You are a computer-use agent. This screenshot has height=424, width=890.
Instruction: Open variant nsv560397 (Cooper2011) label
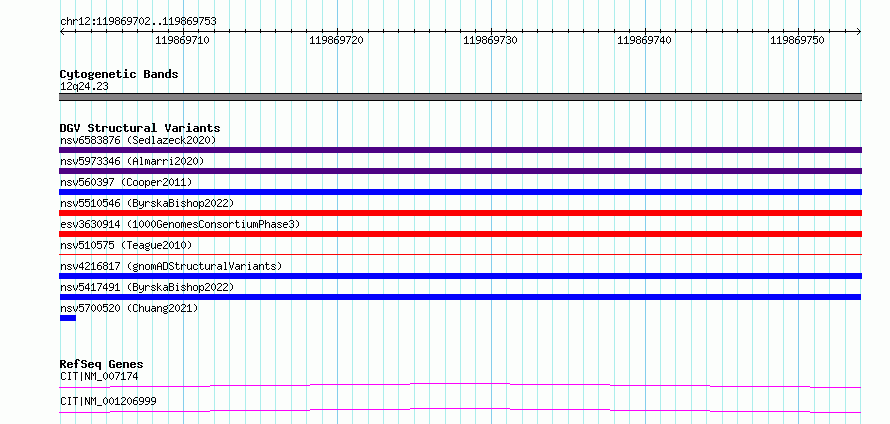126,182
